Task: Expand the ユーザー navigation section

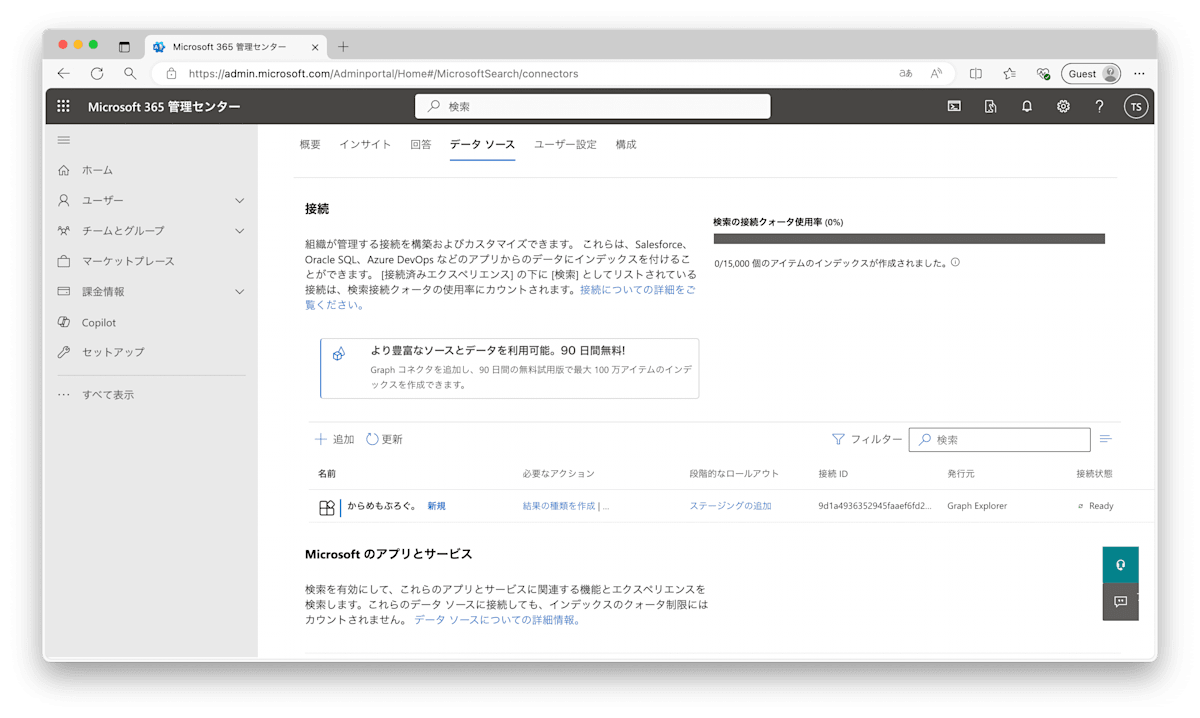Action: (x=239, y=200)
